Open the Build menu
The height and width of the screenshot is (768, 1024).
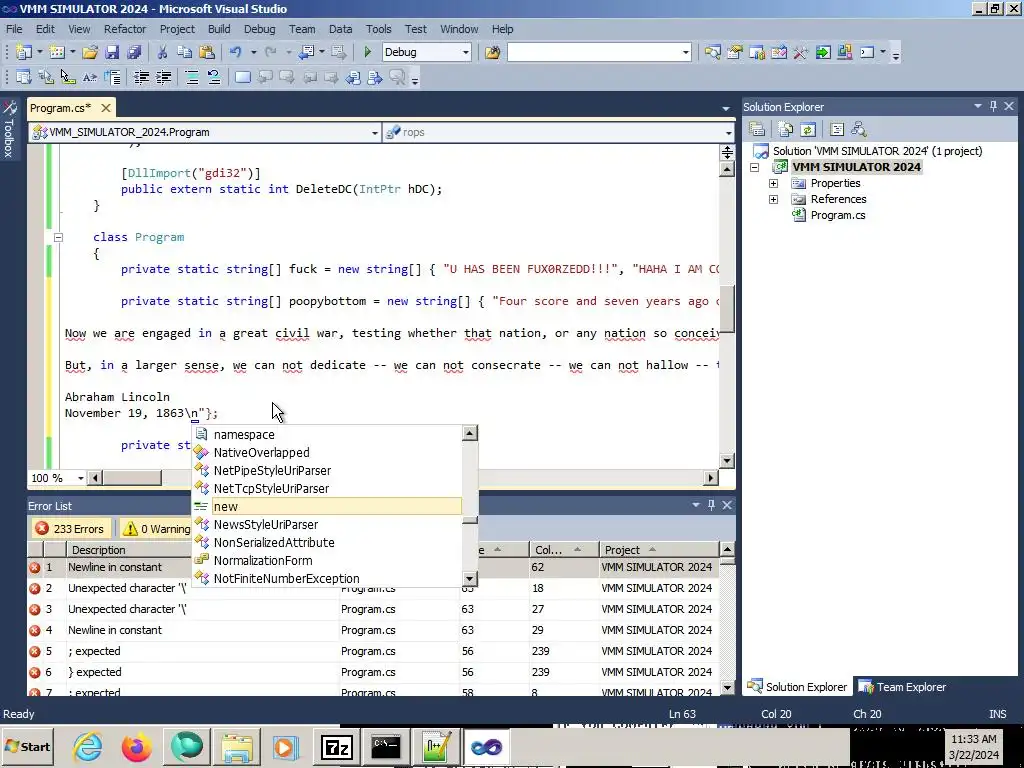219,29
